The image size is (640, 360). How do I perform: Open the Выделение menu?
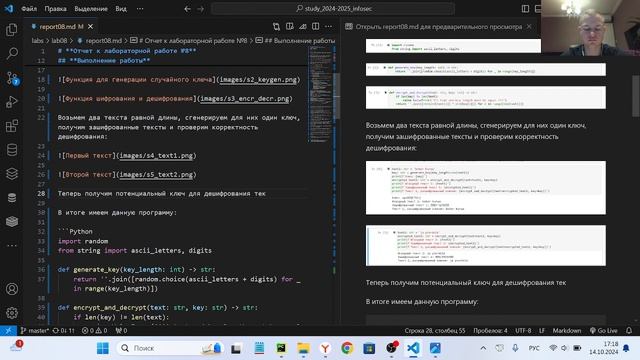[91, 9]
